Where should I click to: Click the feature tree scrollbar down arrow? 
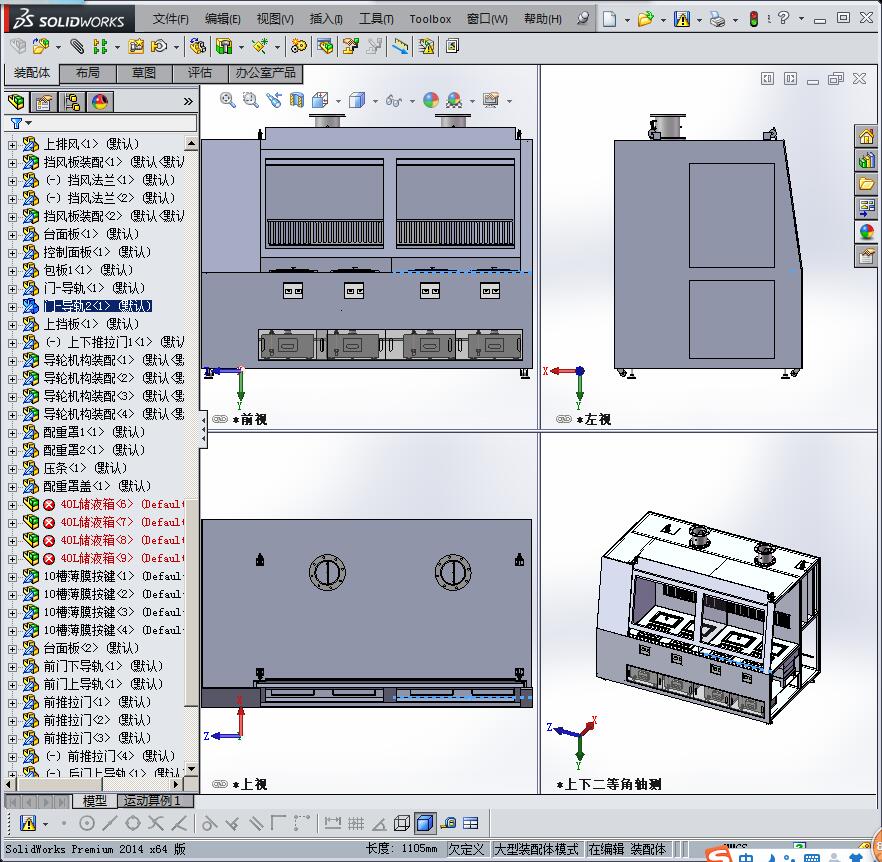coord(192,770)
